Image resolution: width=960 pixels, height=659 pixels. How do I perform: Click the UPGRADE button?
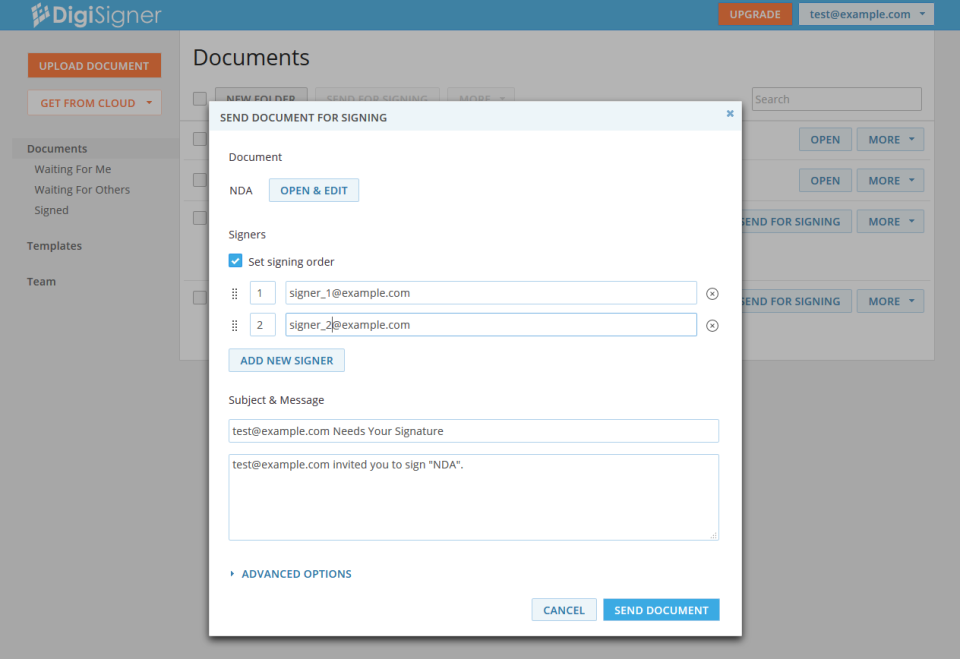[x=755, y=14]
